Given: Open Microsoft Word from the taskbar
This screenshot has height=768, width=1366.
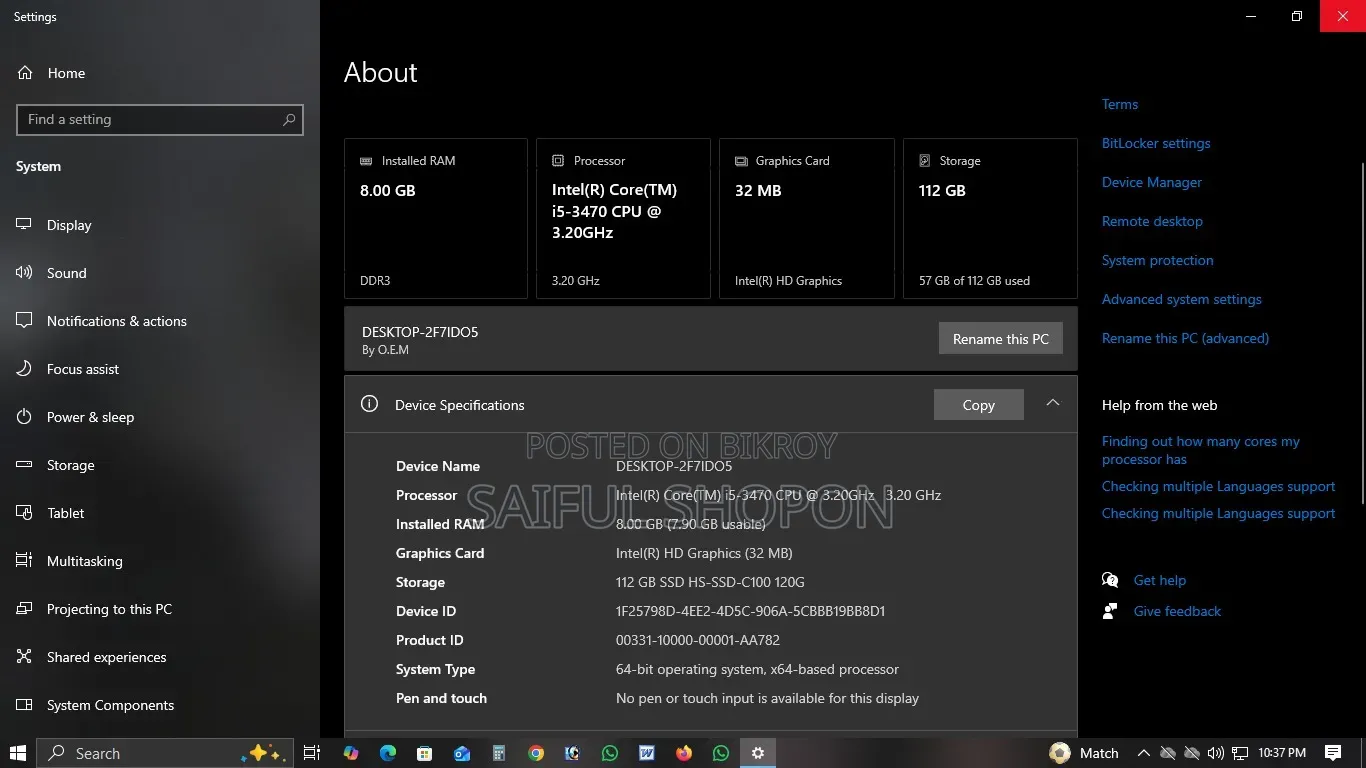Looking at the screenshot, I should point(647,753).
